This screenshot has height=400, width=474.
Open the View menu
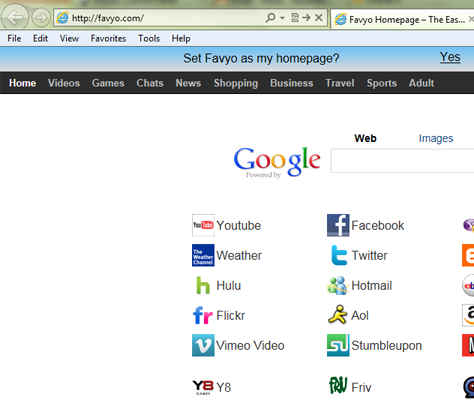(69, 38)
